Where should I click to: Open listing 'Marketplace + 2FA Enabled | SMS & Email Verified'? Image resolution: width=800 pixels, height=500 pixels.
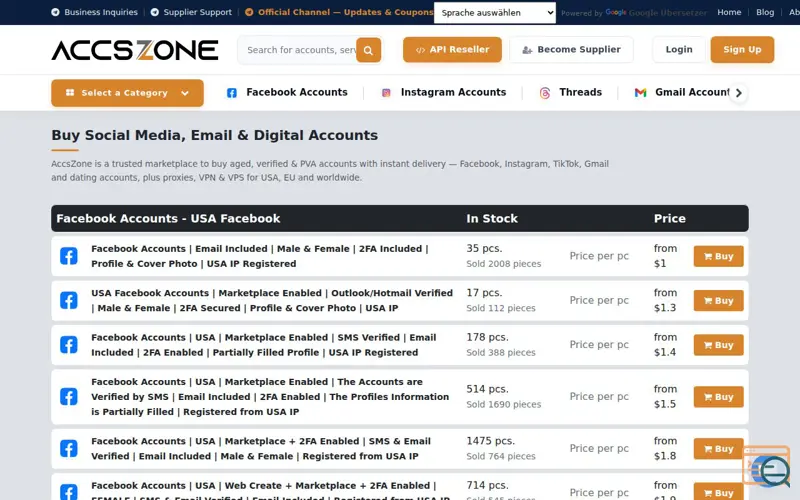(x=261, y=448)
